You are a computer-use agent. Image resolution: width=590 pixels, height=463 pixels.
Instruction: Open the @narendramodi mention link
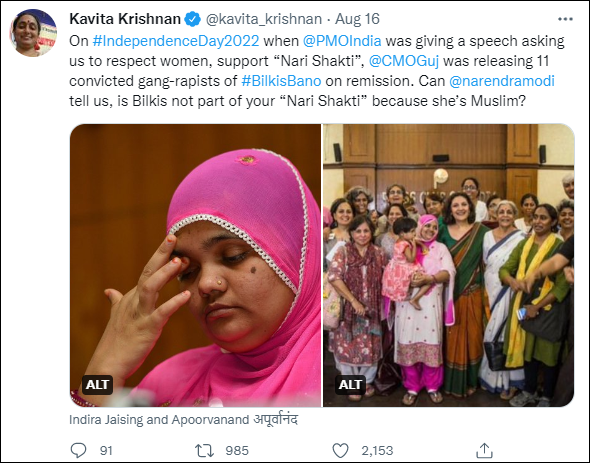(x=502, y=81)
